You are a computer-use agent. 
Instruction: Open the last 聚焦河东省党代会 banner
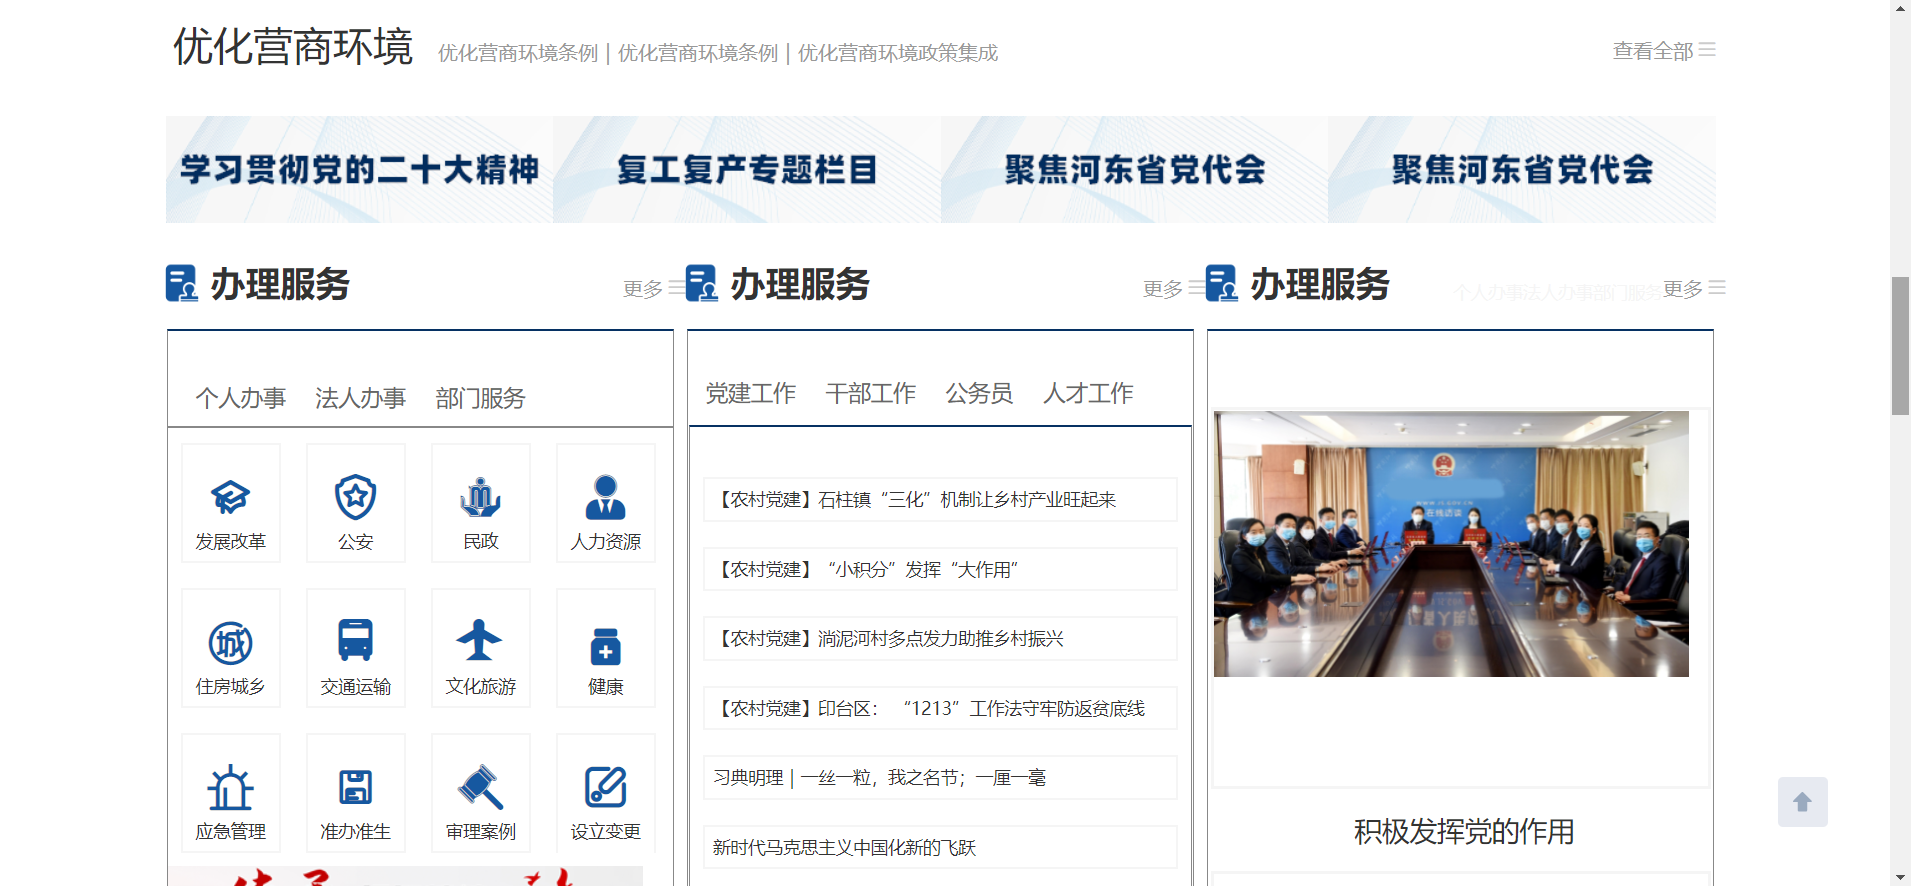[1522, 169]
